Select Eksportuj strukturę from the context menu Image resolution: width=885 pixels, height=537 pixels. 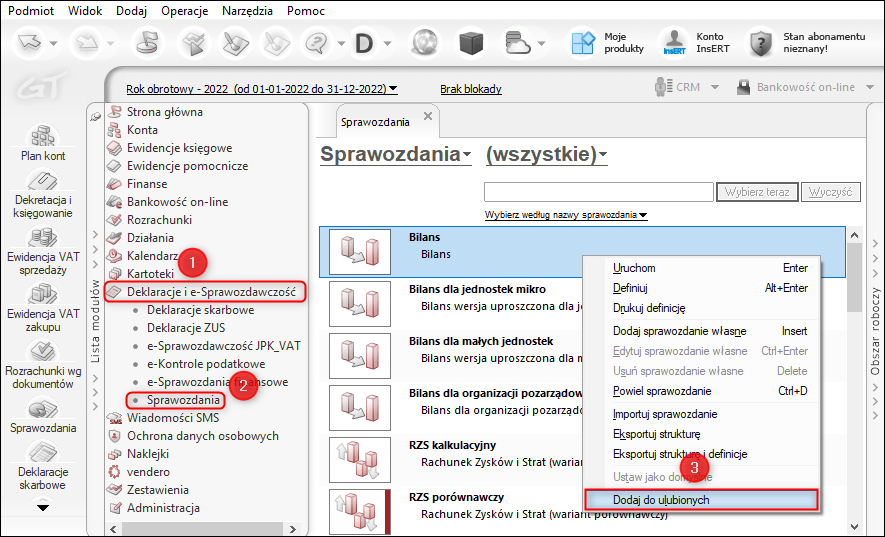coord(656,434)
